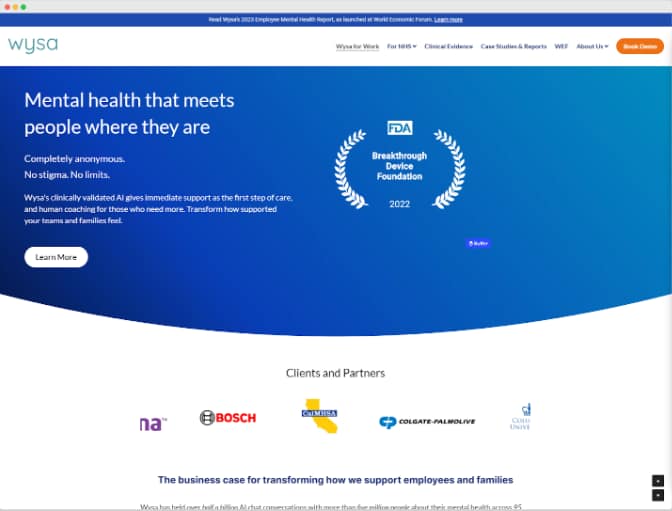Open Case Studies & Reports nav item

[513, 46]
